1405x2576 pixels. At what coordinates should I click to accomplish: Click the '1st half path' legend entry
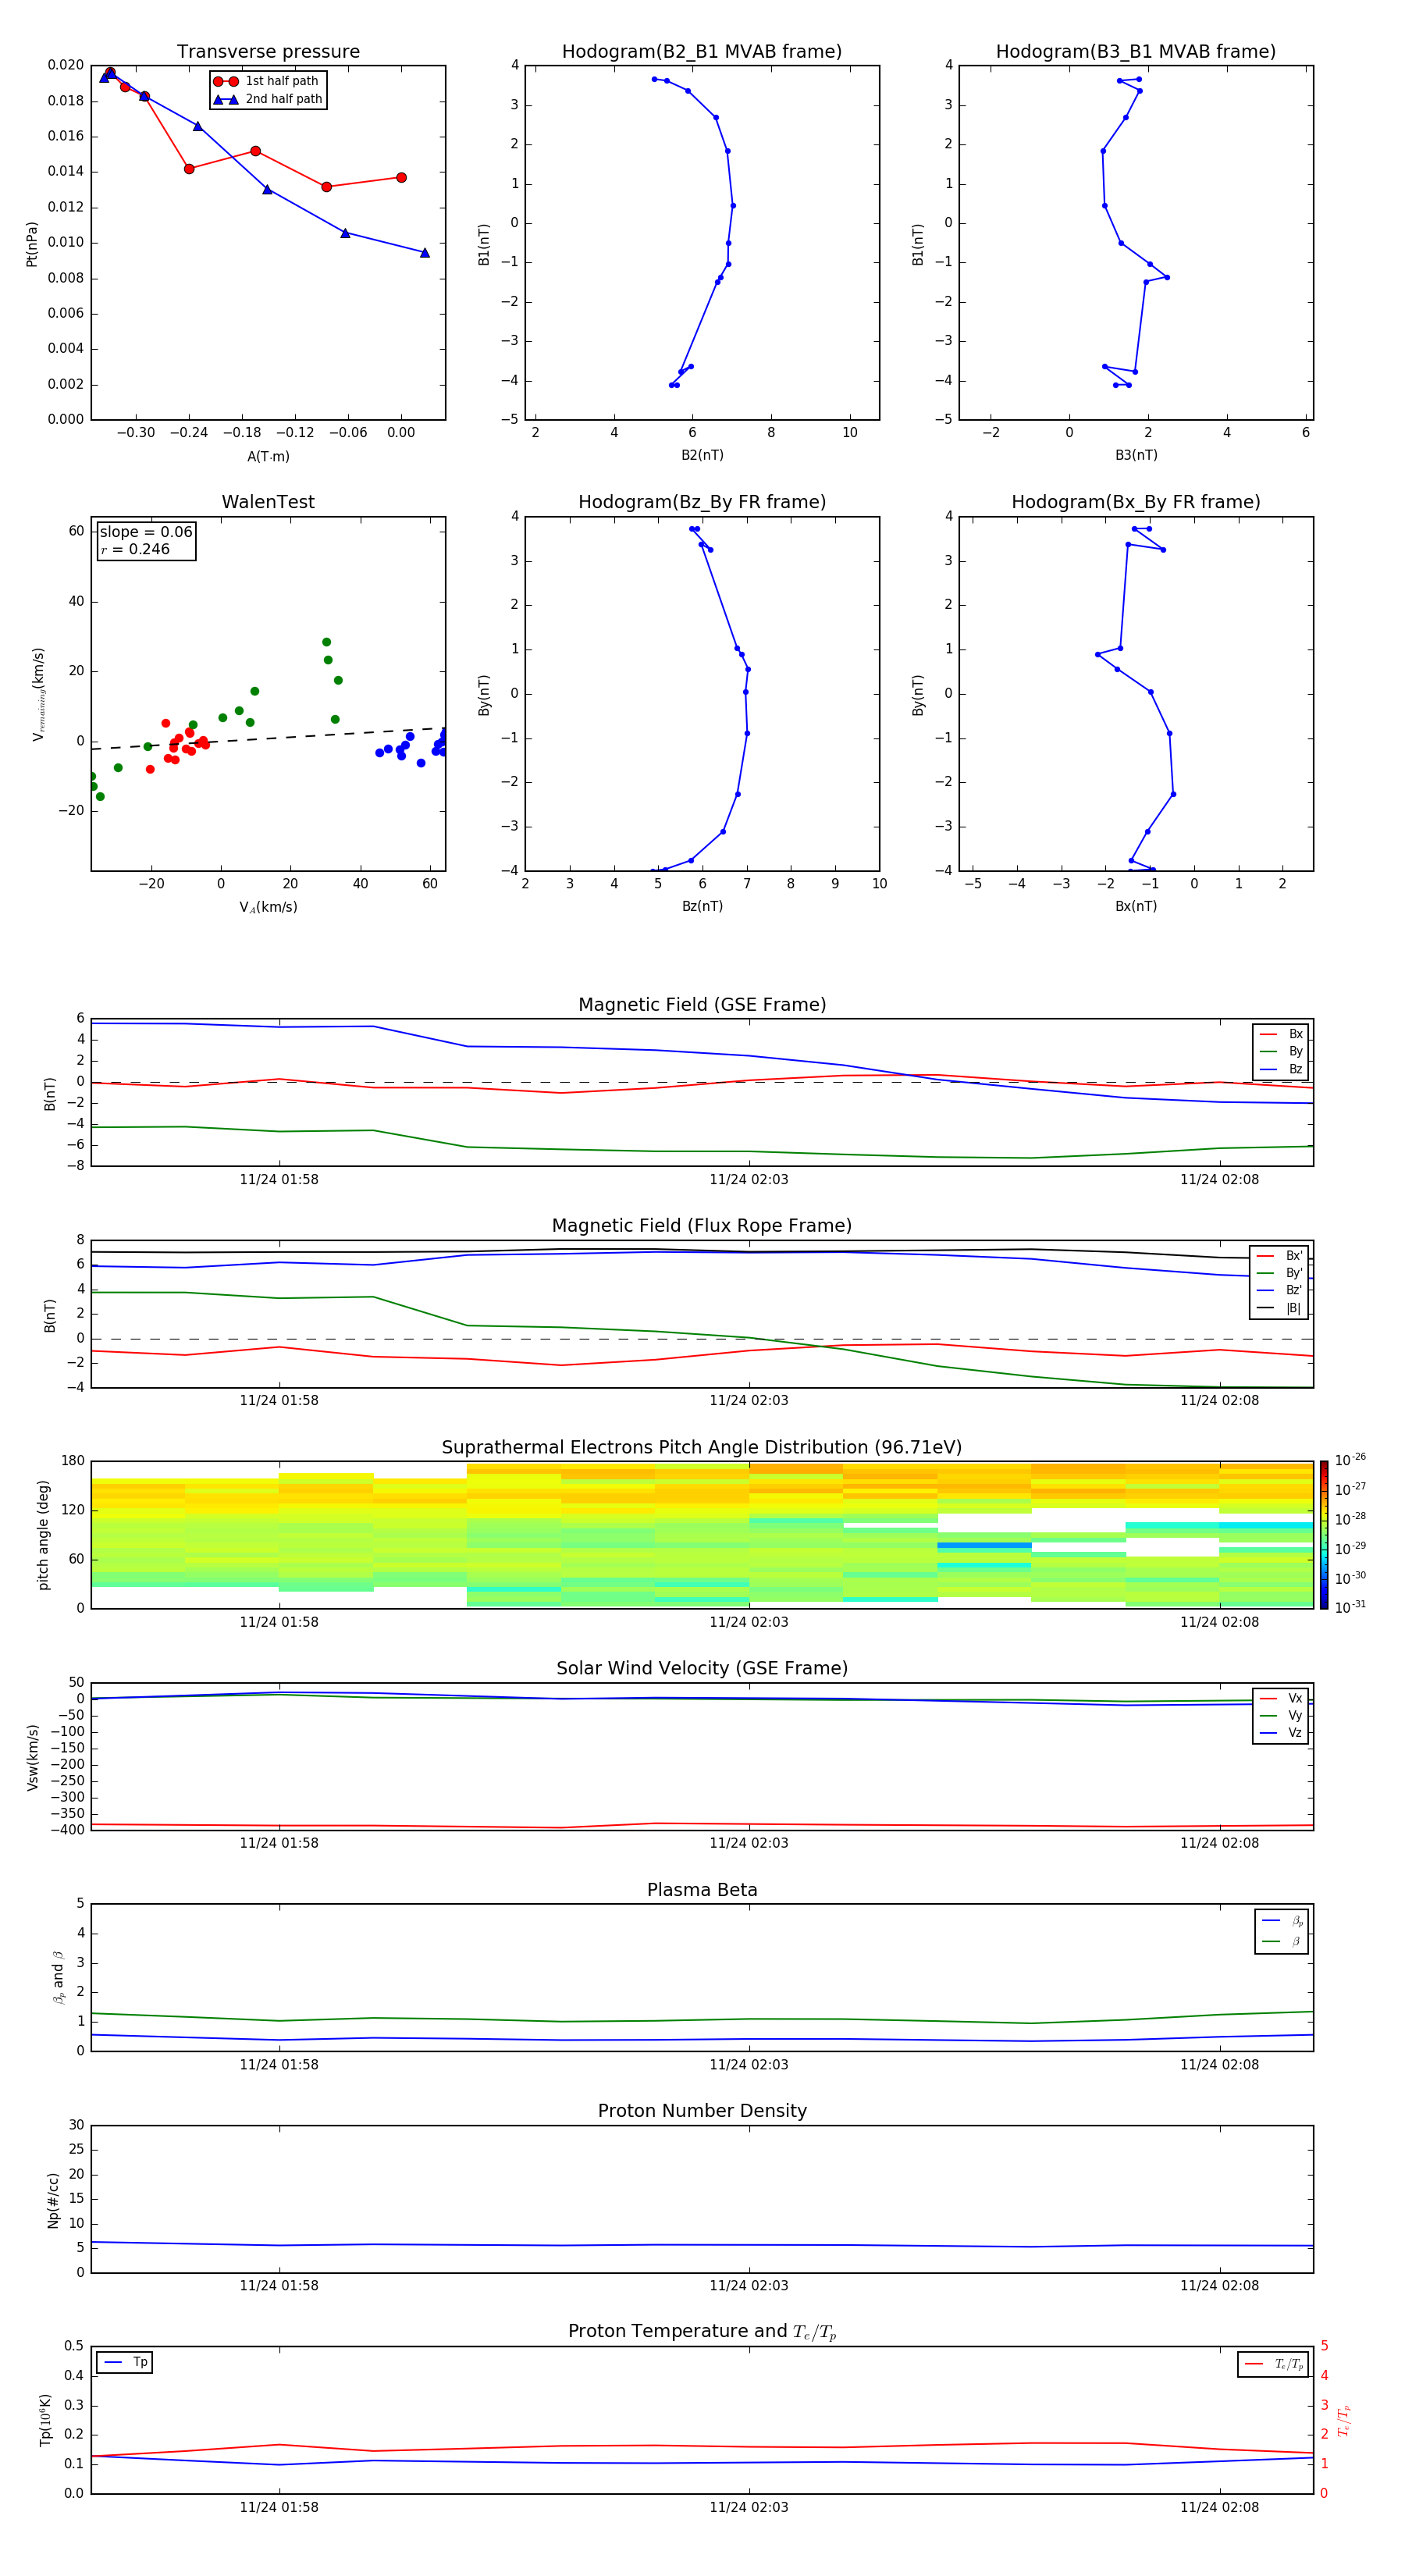pyautogui.click(x=267, y=81)
